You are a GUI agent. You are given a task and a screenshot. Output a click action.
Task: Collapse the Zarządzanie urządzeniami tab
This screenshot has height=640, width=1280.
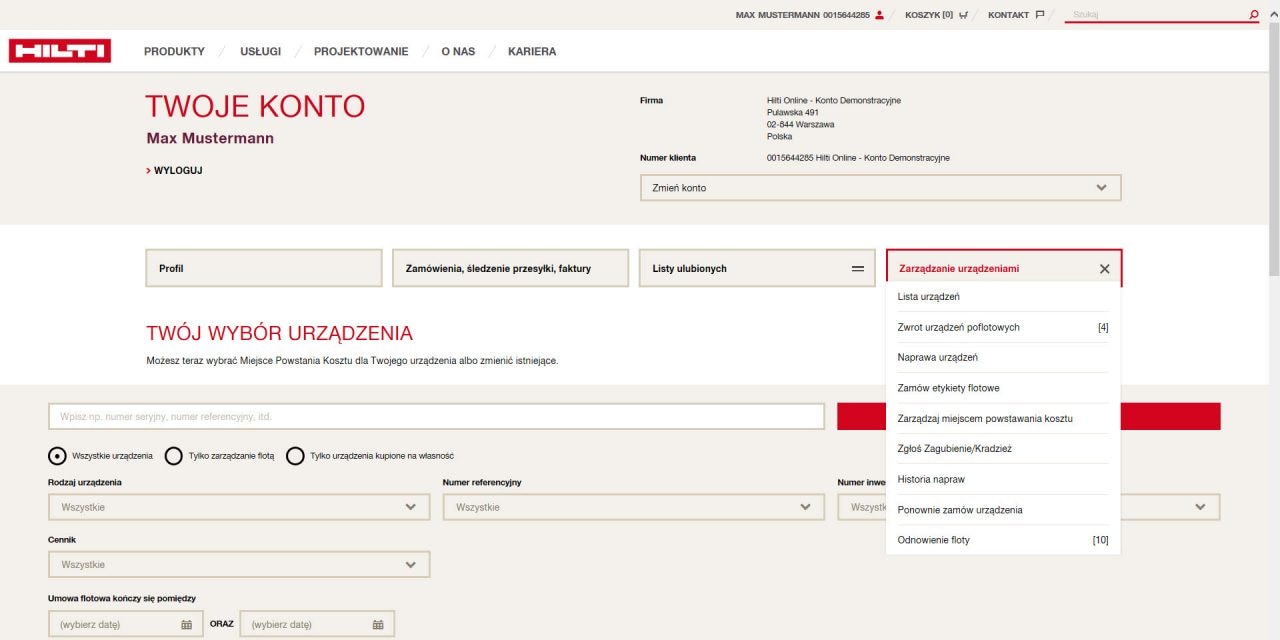1004,268
